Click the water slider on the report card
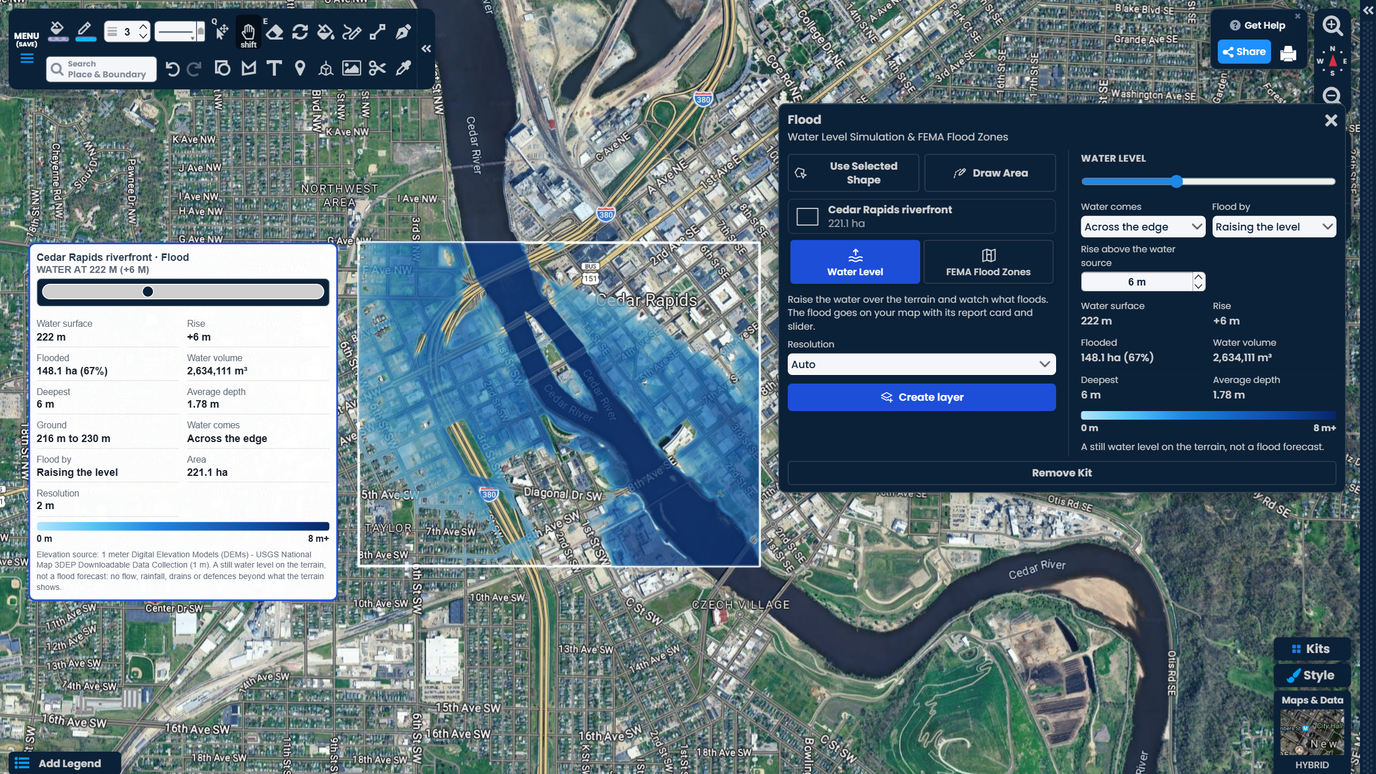The height and width of the screenshot is (774, 1376). click(183, 292)
